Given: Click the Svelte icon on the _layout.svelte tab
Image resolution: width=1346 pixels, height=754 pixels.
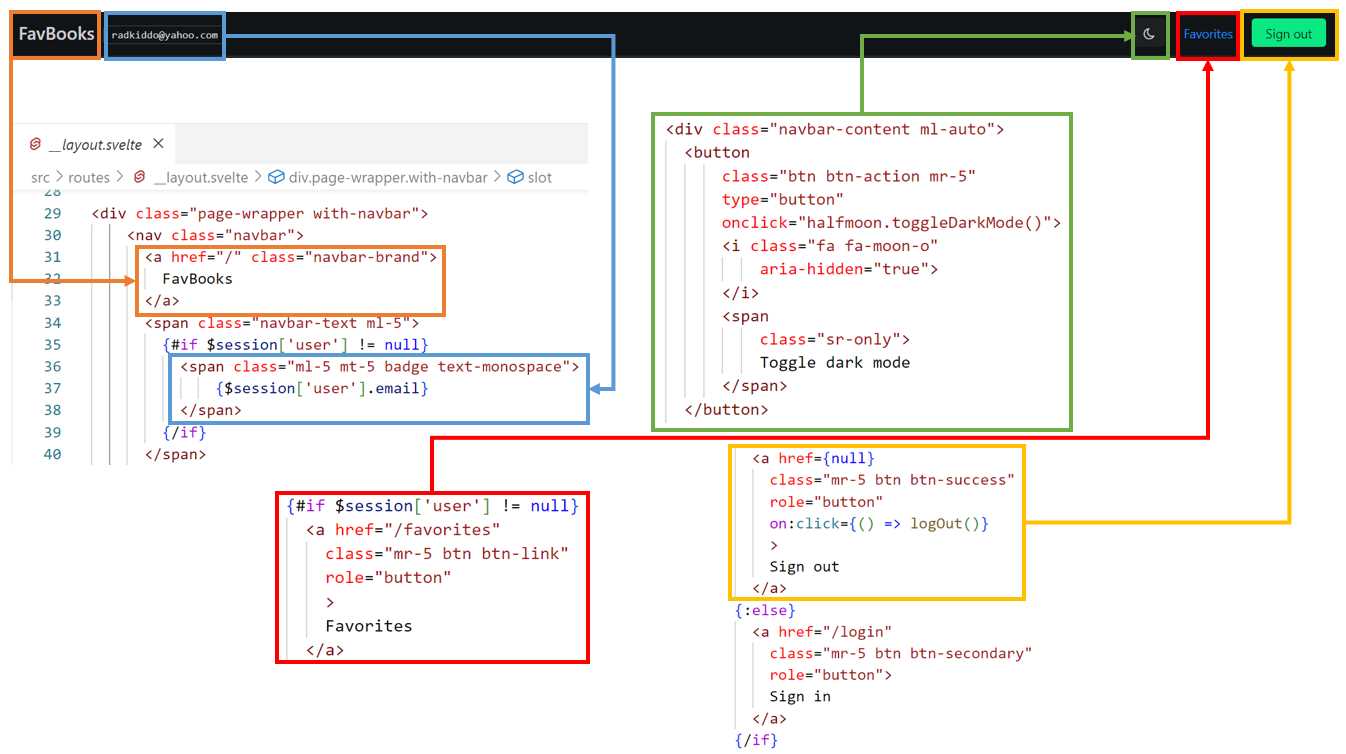Looking at the screenshot, I should click(34, 143).
